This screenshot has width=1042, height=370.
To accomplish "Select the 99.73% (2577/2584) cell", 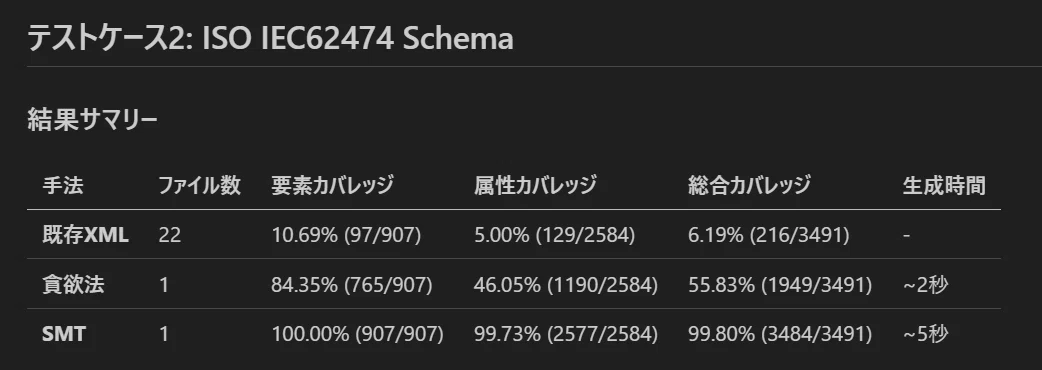I will (x=566, y=334).
